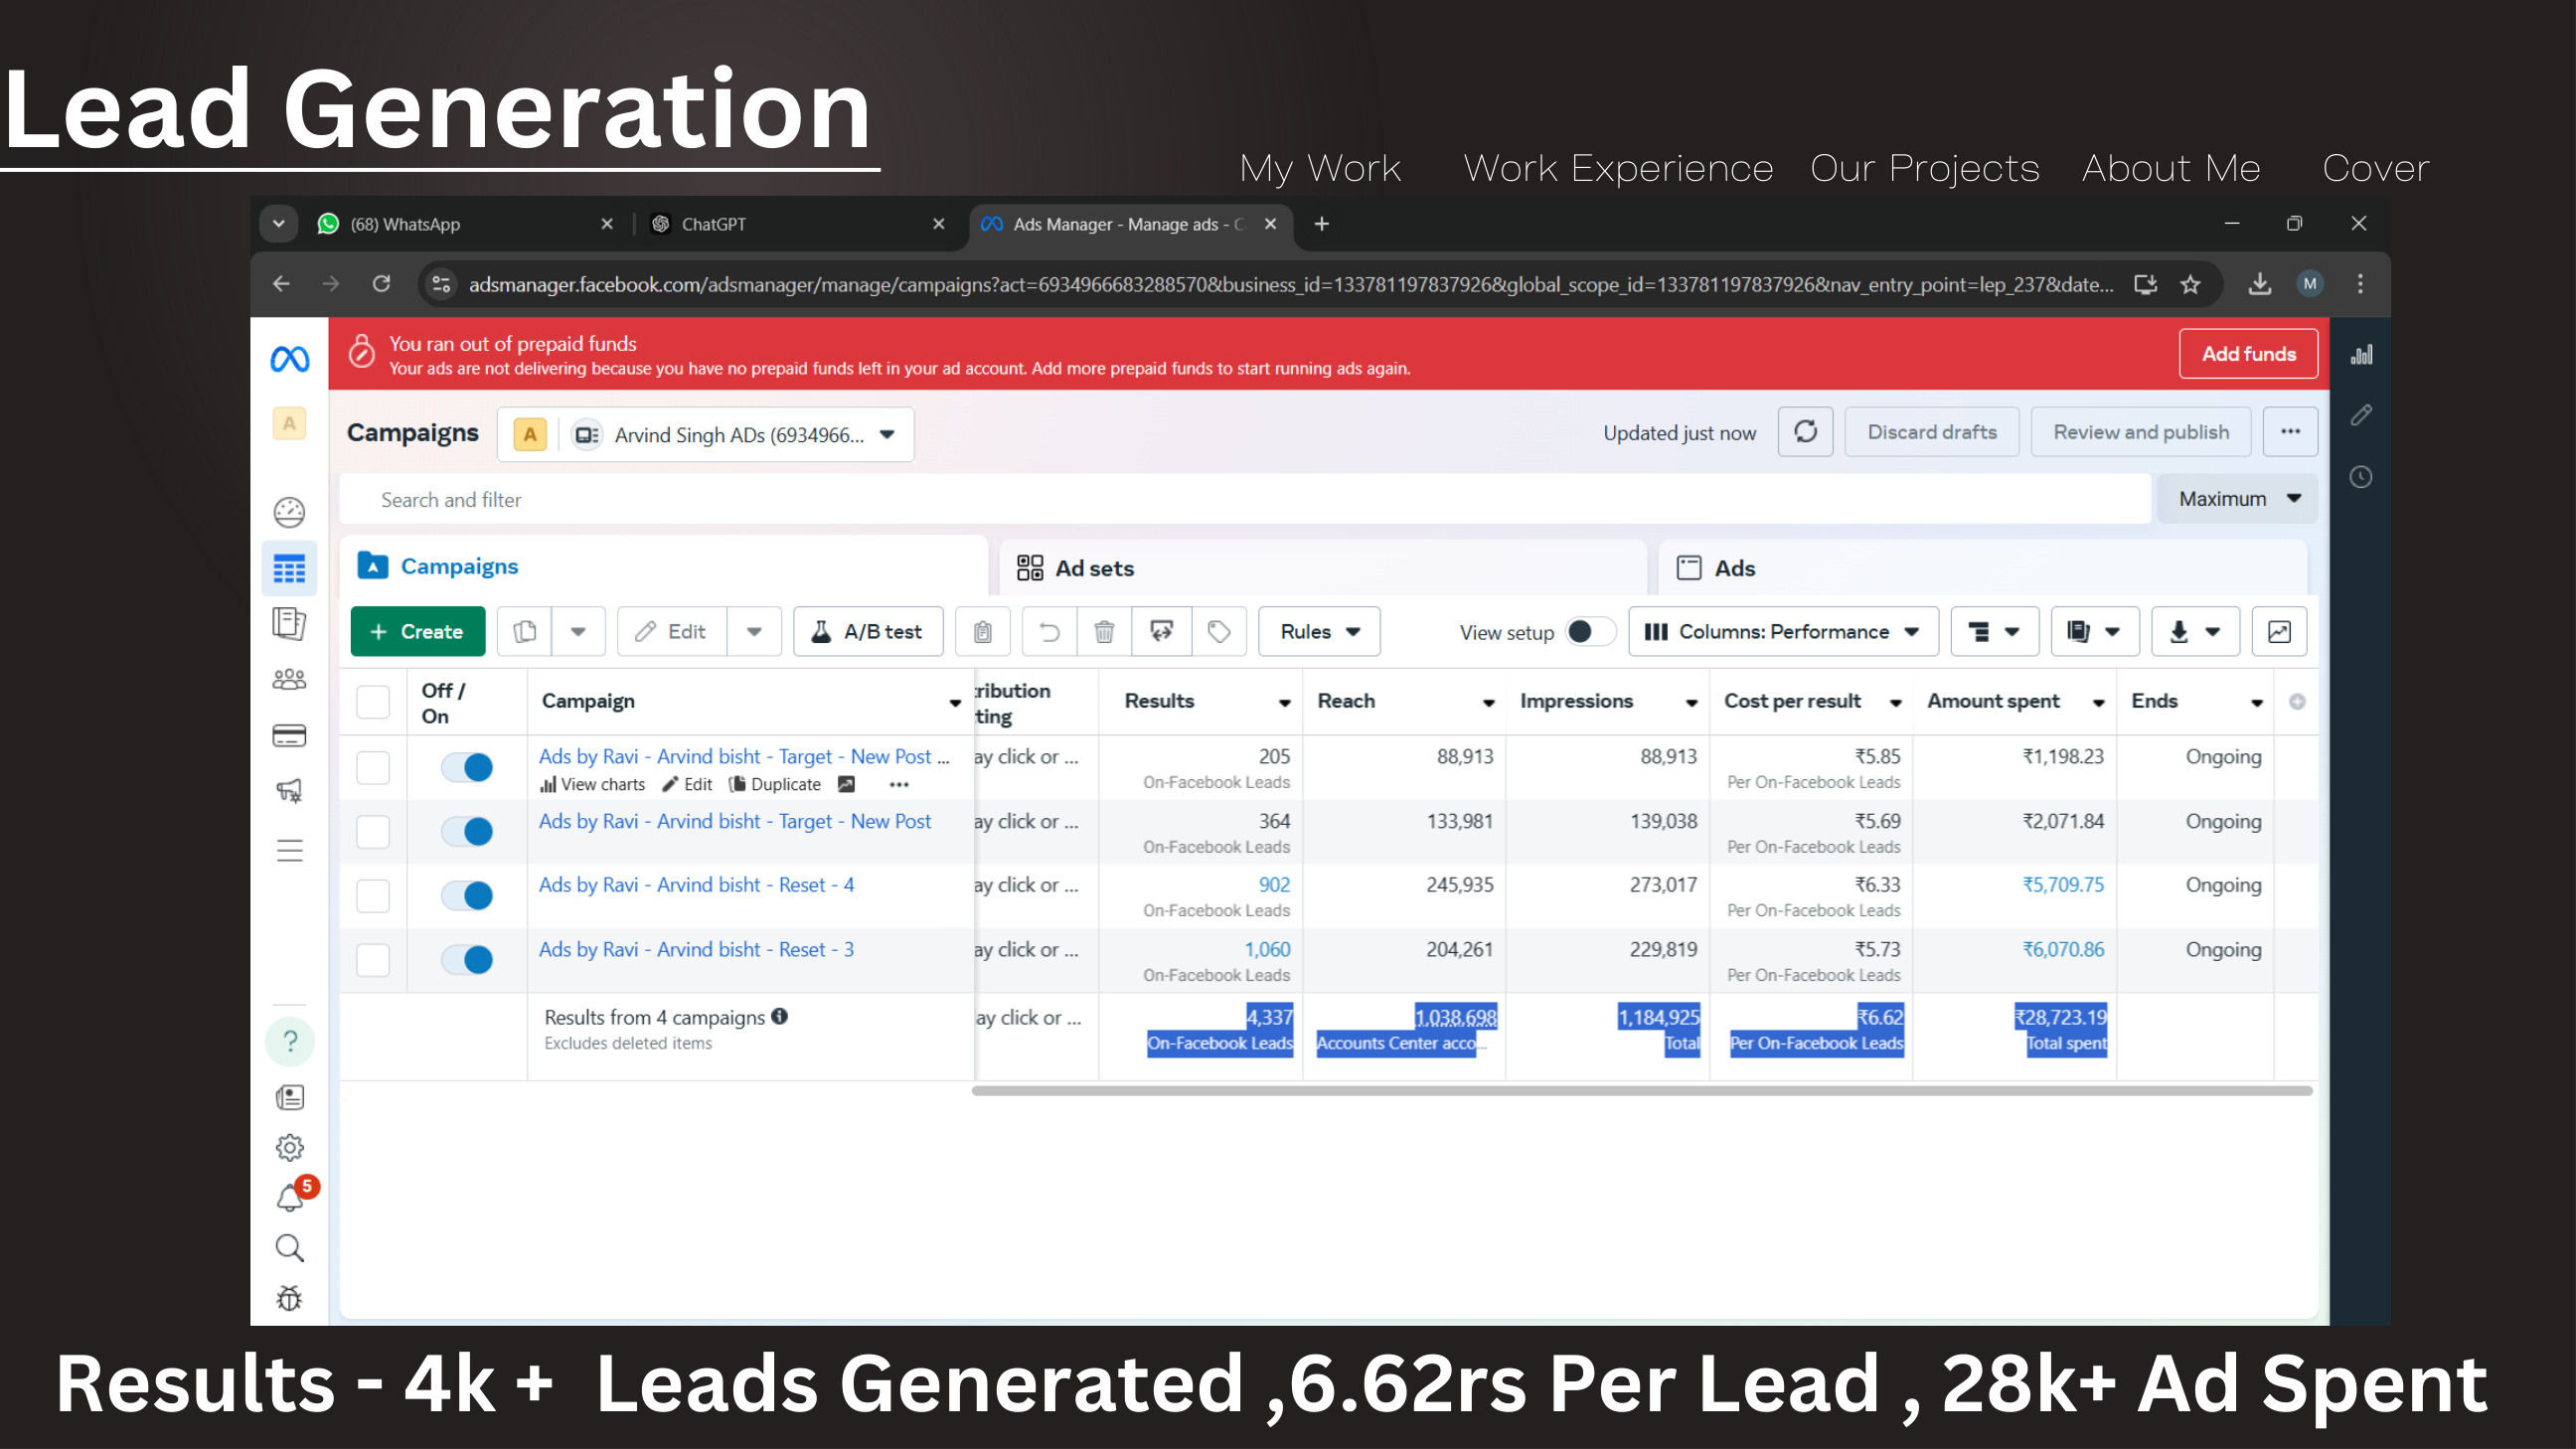2576x1449 pixels.
Task: Open Account overview gauge icon in sidebar
Action: 289,512
